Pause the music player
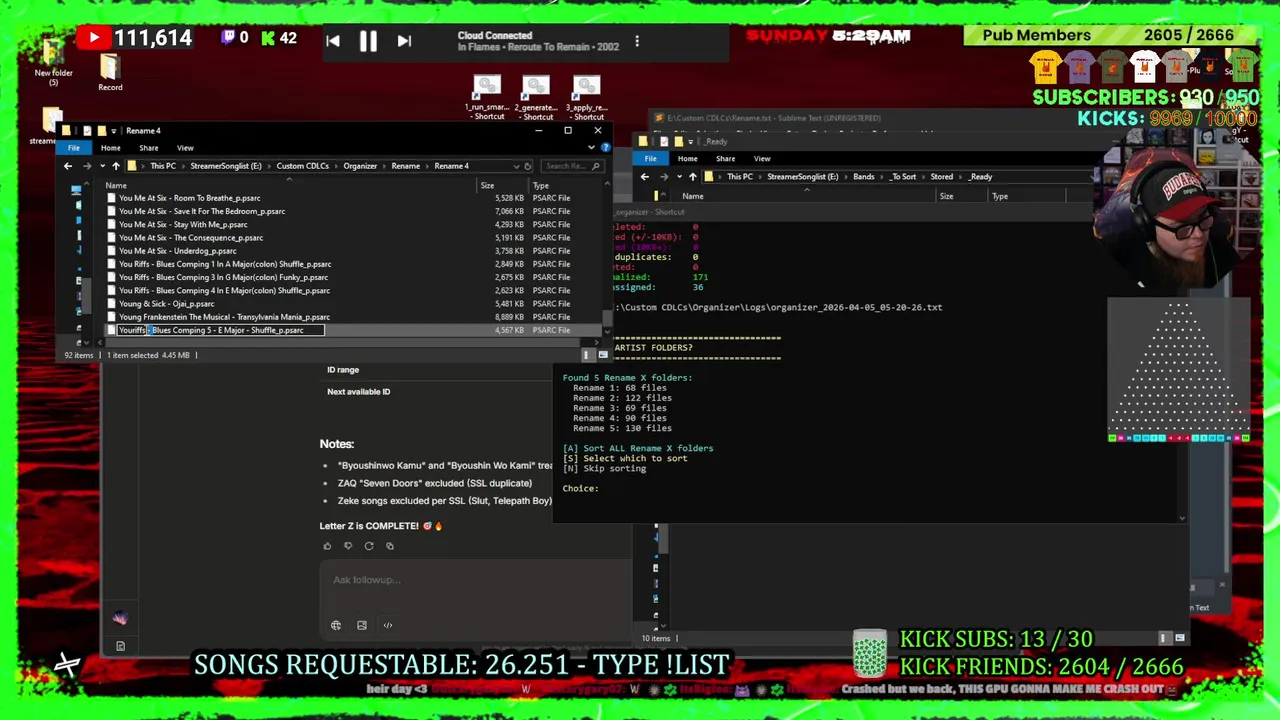This screenshot has height=720, width=1280. tap(368, 41)
